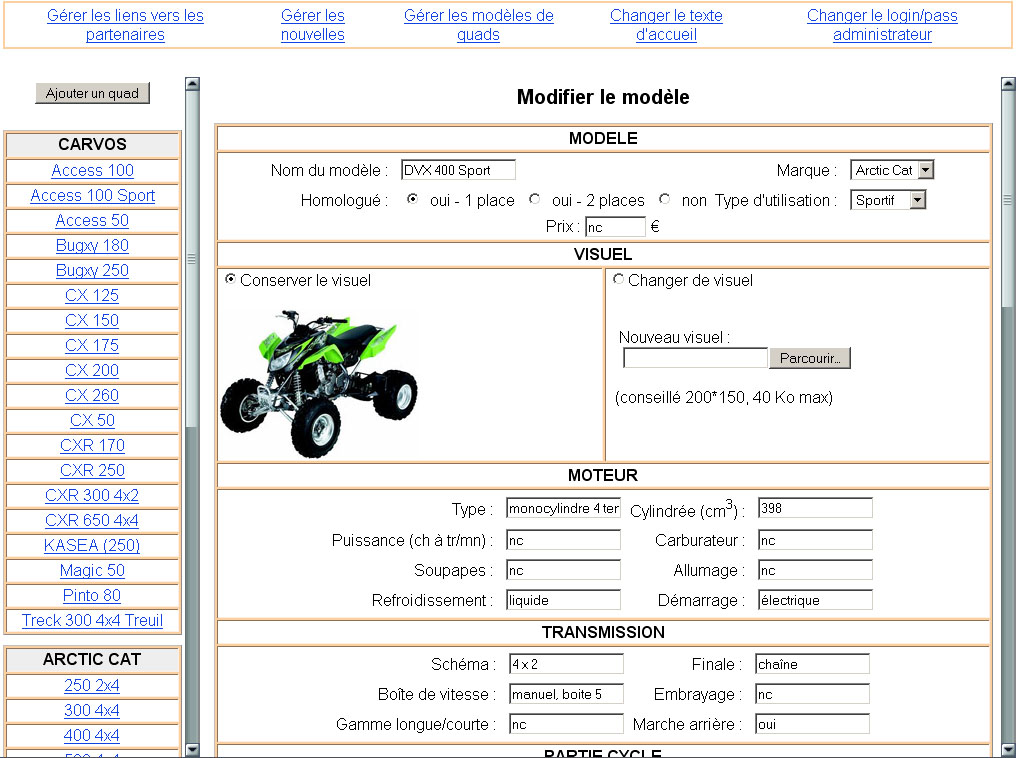The width and height of the screenshot is (1016, 758).
Task: Open the CX 260 model link
Action: (x=92, y=395)
